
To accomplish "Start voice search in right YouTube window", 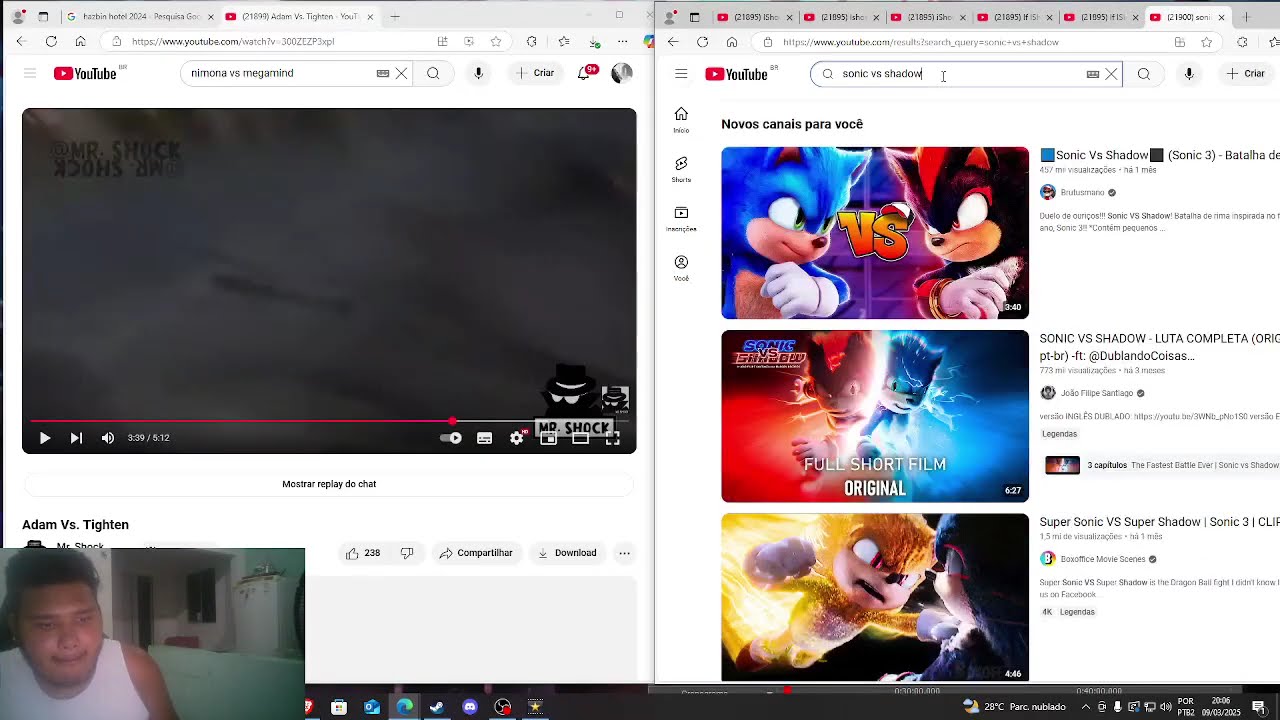I will [1189, 74].
